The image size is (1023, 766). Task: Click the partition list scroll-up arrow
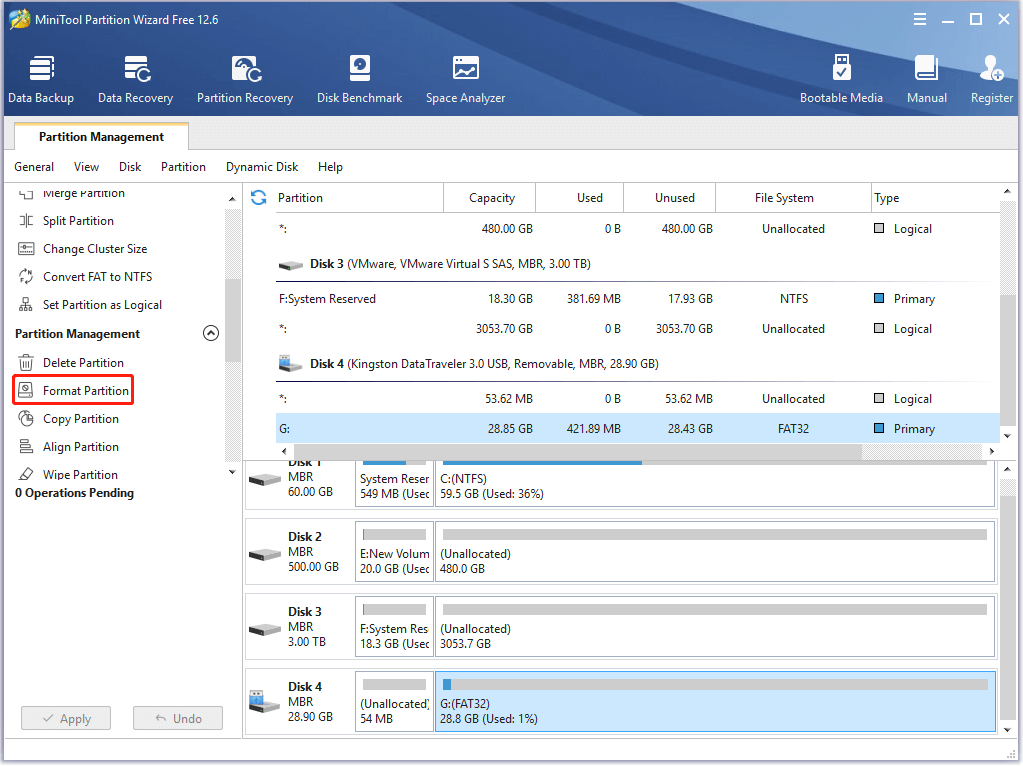coord(1007,191)
